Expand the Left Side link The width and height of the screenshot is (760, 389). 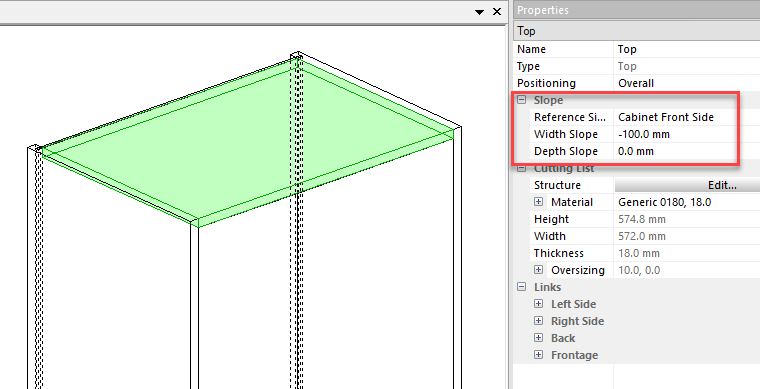pos(538,304)
